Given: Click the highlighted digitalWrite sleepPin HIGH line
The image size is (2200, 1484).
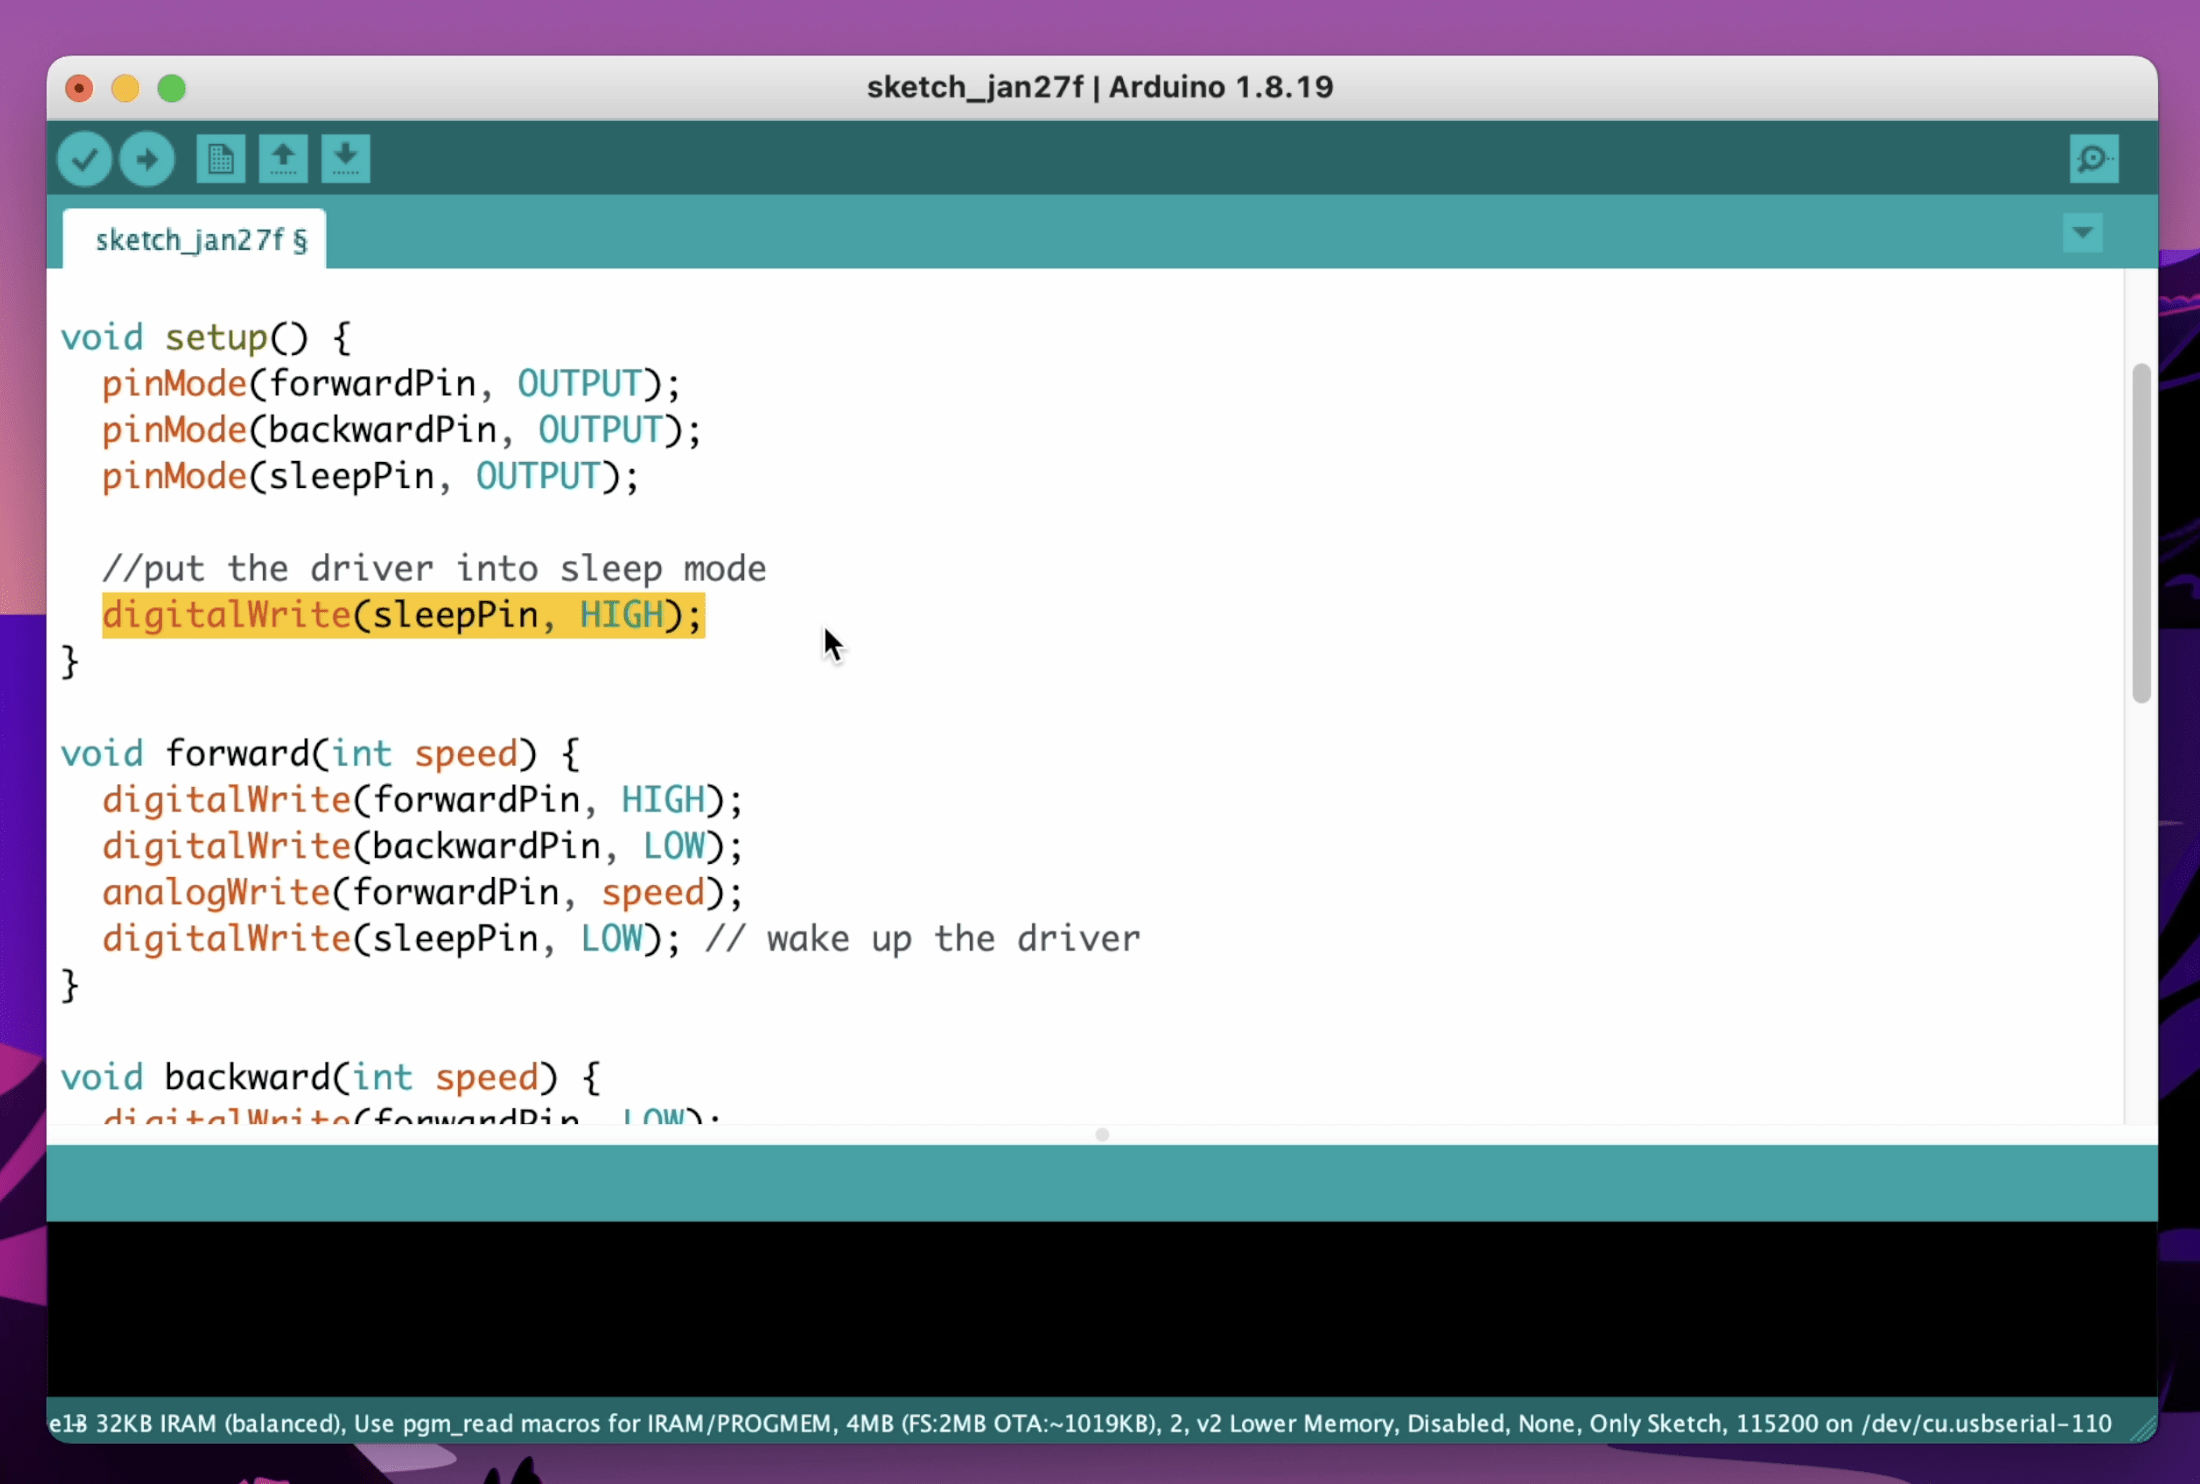Looking at the screenshot, I should 403,615.
